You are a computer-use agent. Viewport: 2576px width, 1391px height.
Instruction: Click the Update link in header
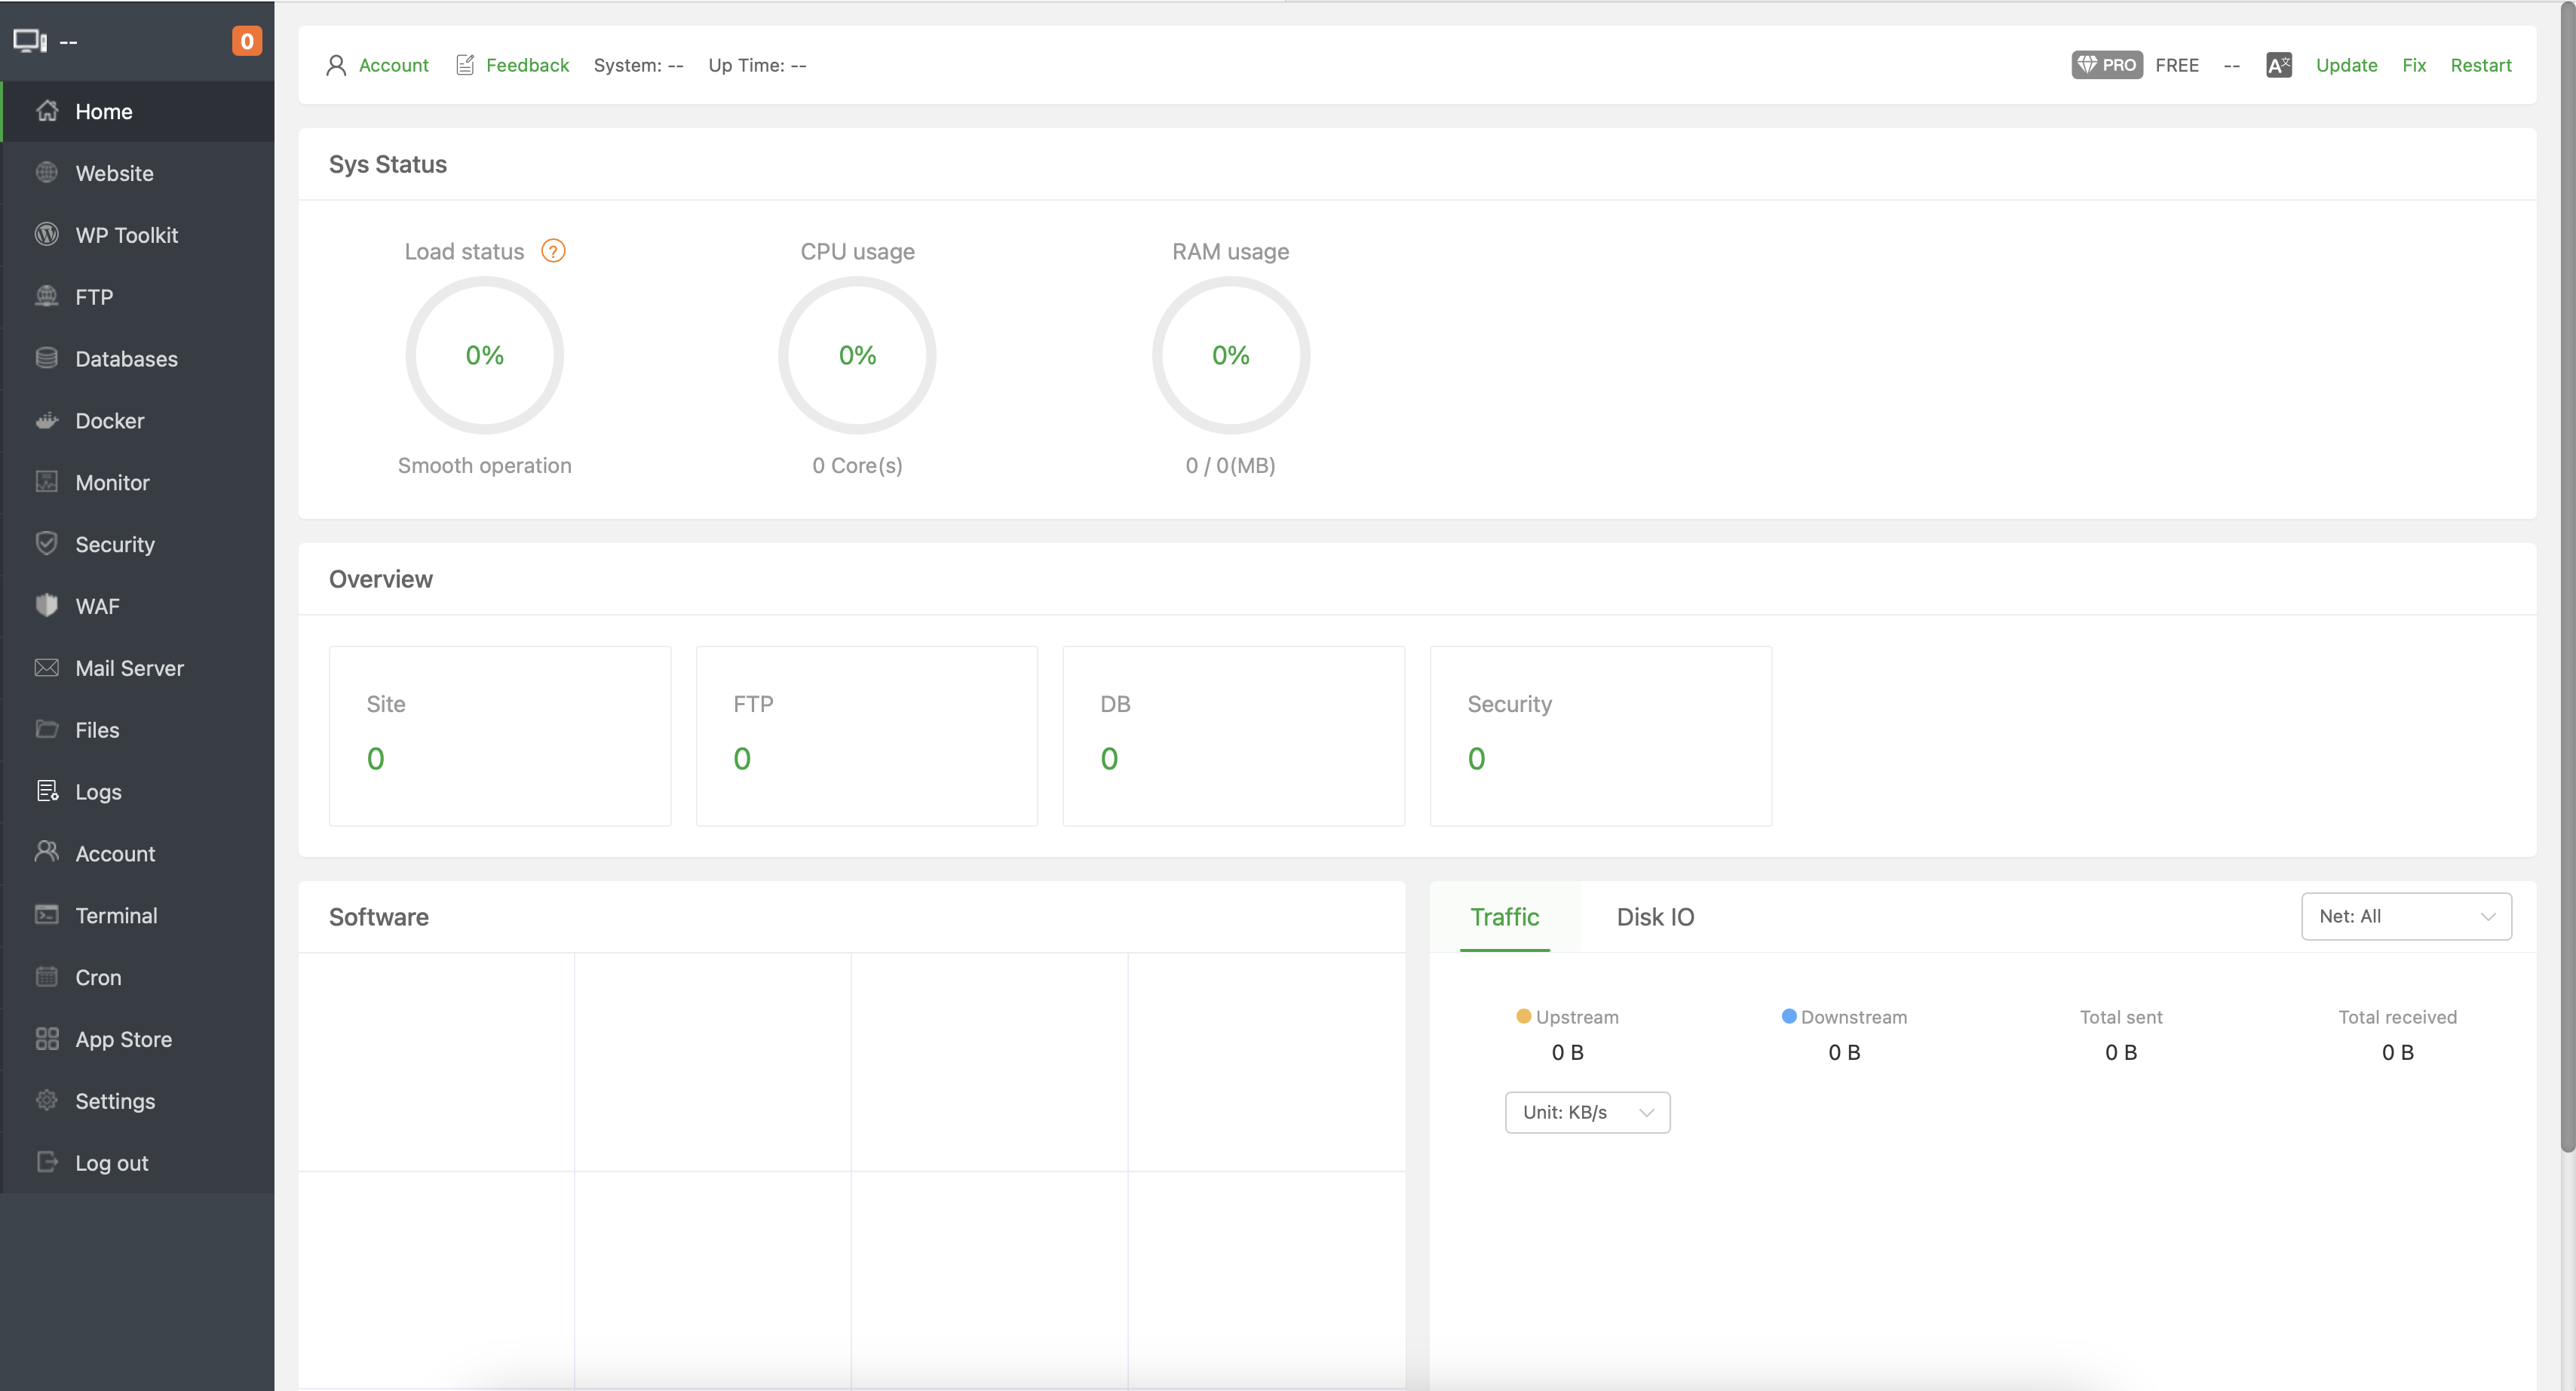[2346, 65]
